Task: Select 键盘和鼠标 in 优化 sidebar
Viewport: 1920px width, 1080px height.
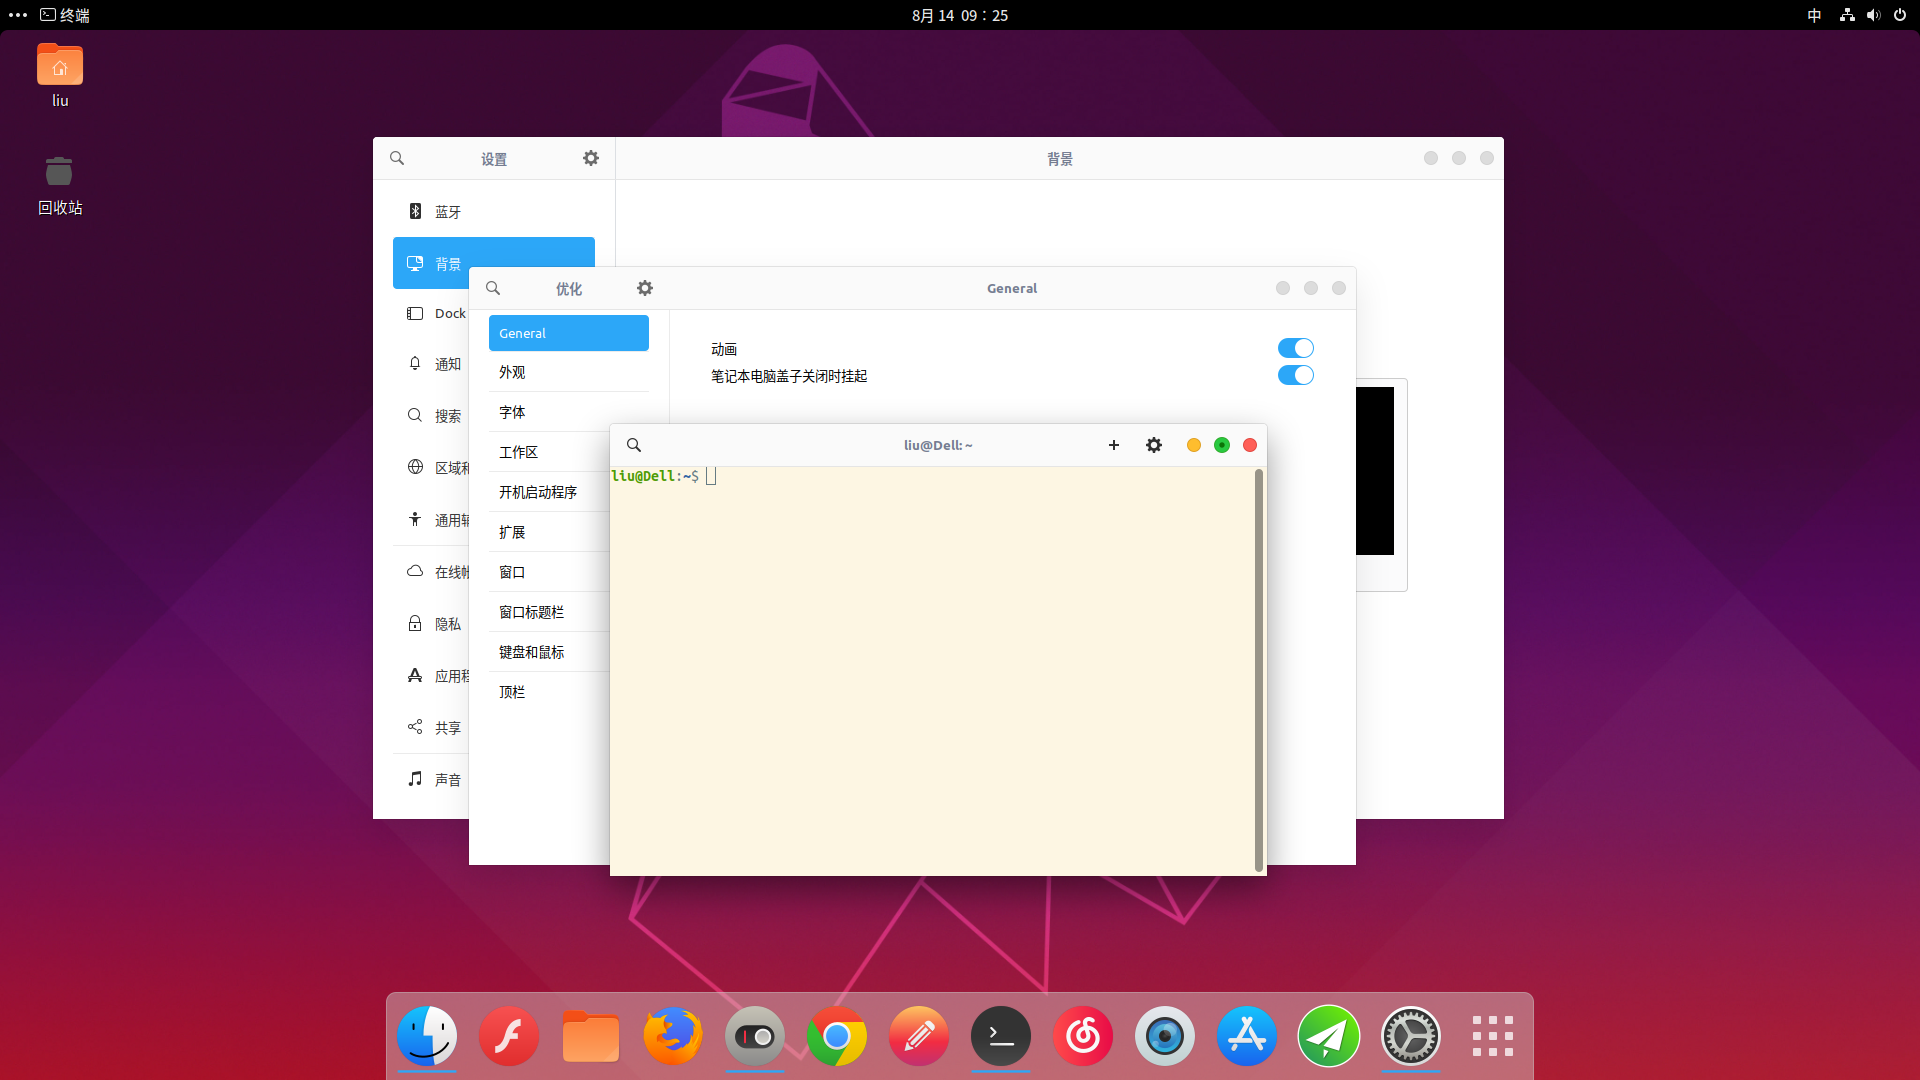Action: [550, 652]
